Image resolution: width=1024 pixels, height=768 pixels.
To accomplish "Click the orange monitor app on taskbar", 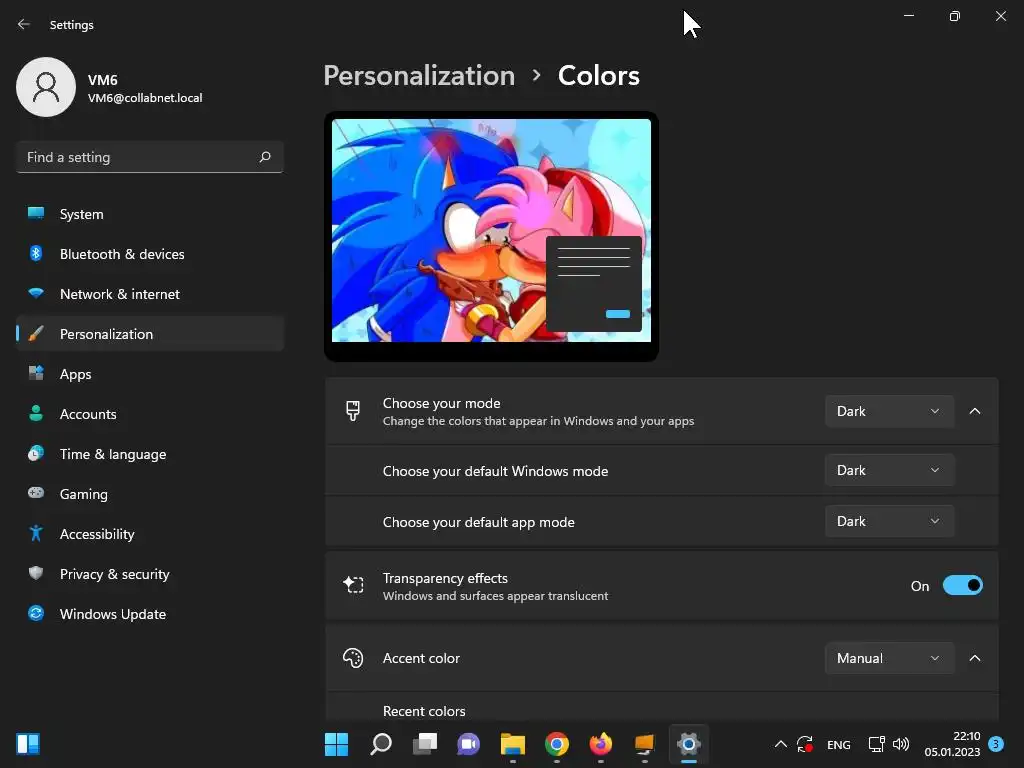I will coord(645,744).
